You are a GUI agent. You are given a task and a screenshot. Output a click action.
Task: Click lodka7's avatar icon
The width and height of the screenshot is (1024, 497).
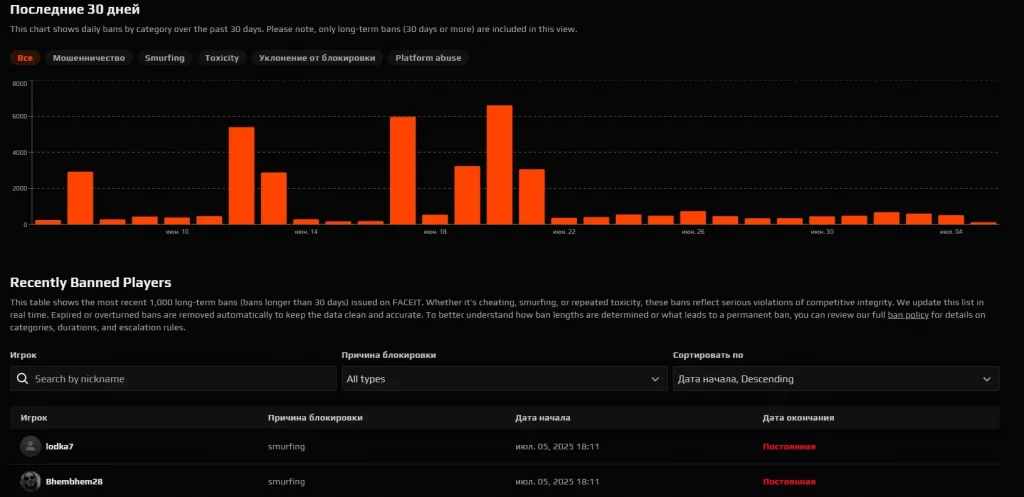pyautogui.click(x=30, y=447)
